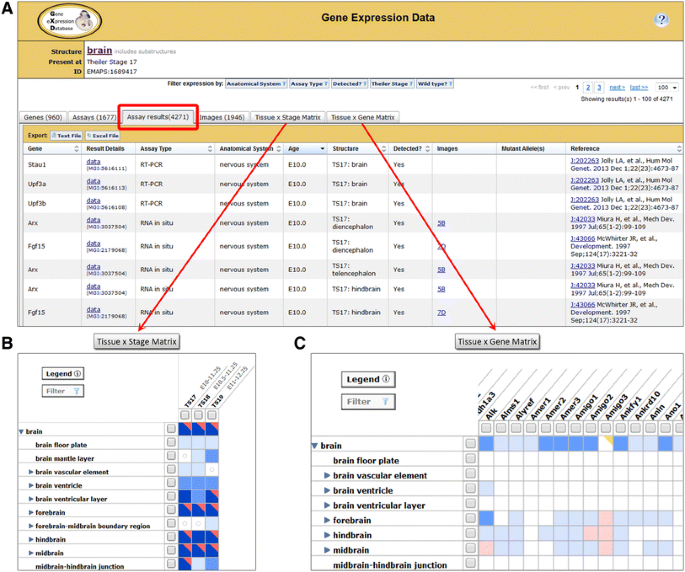Switch to the Assay results tab
This screenshot has height=572, width=685.
click(156, 117)
